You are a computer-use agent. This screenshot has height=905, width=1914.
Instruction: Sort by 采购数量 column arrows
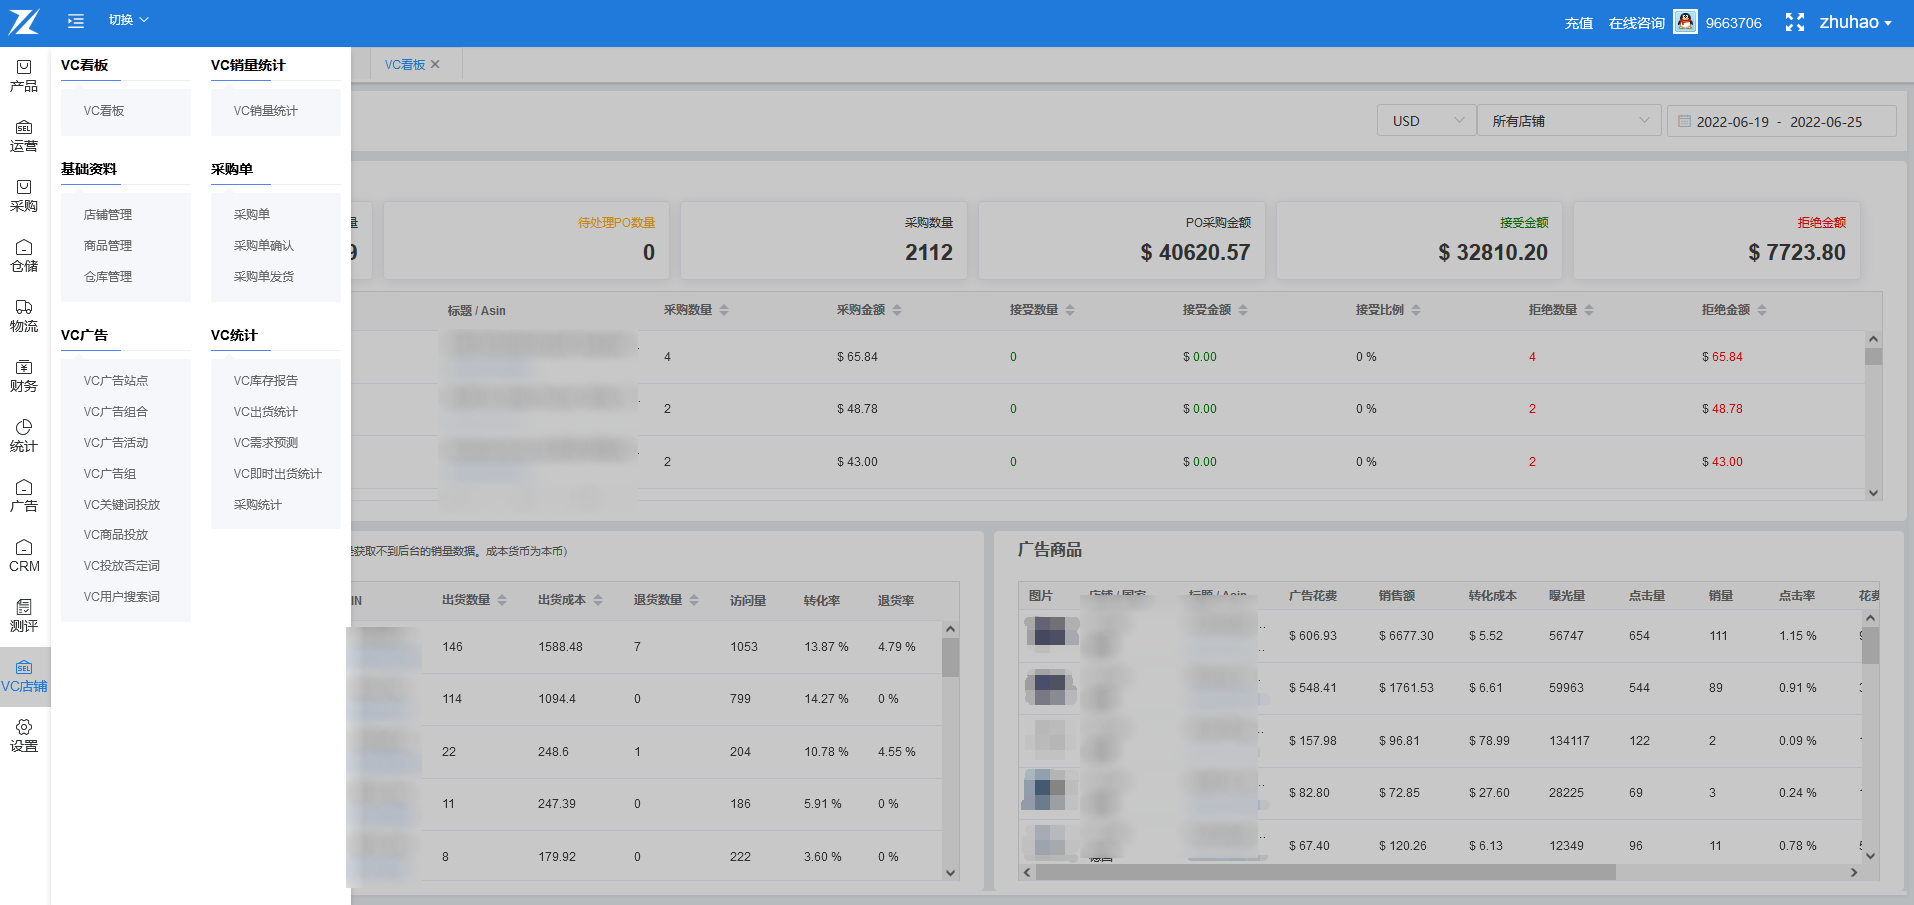724,310
